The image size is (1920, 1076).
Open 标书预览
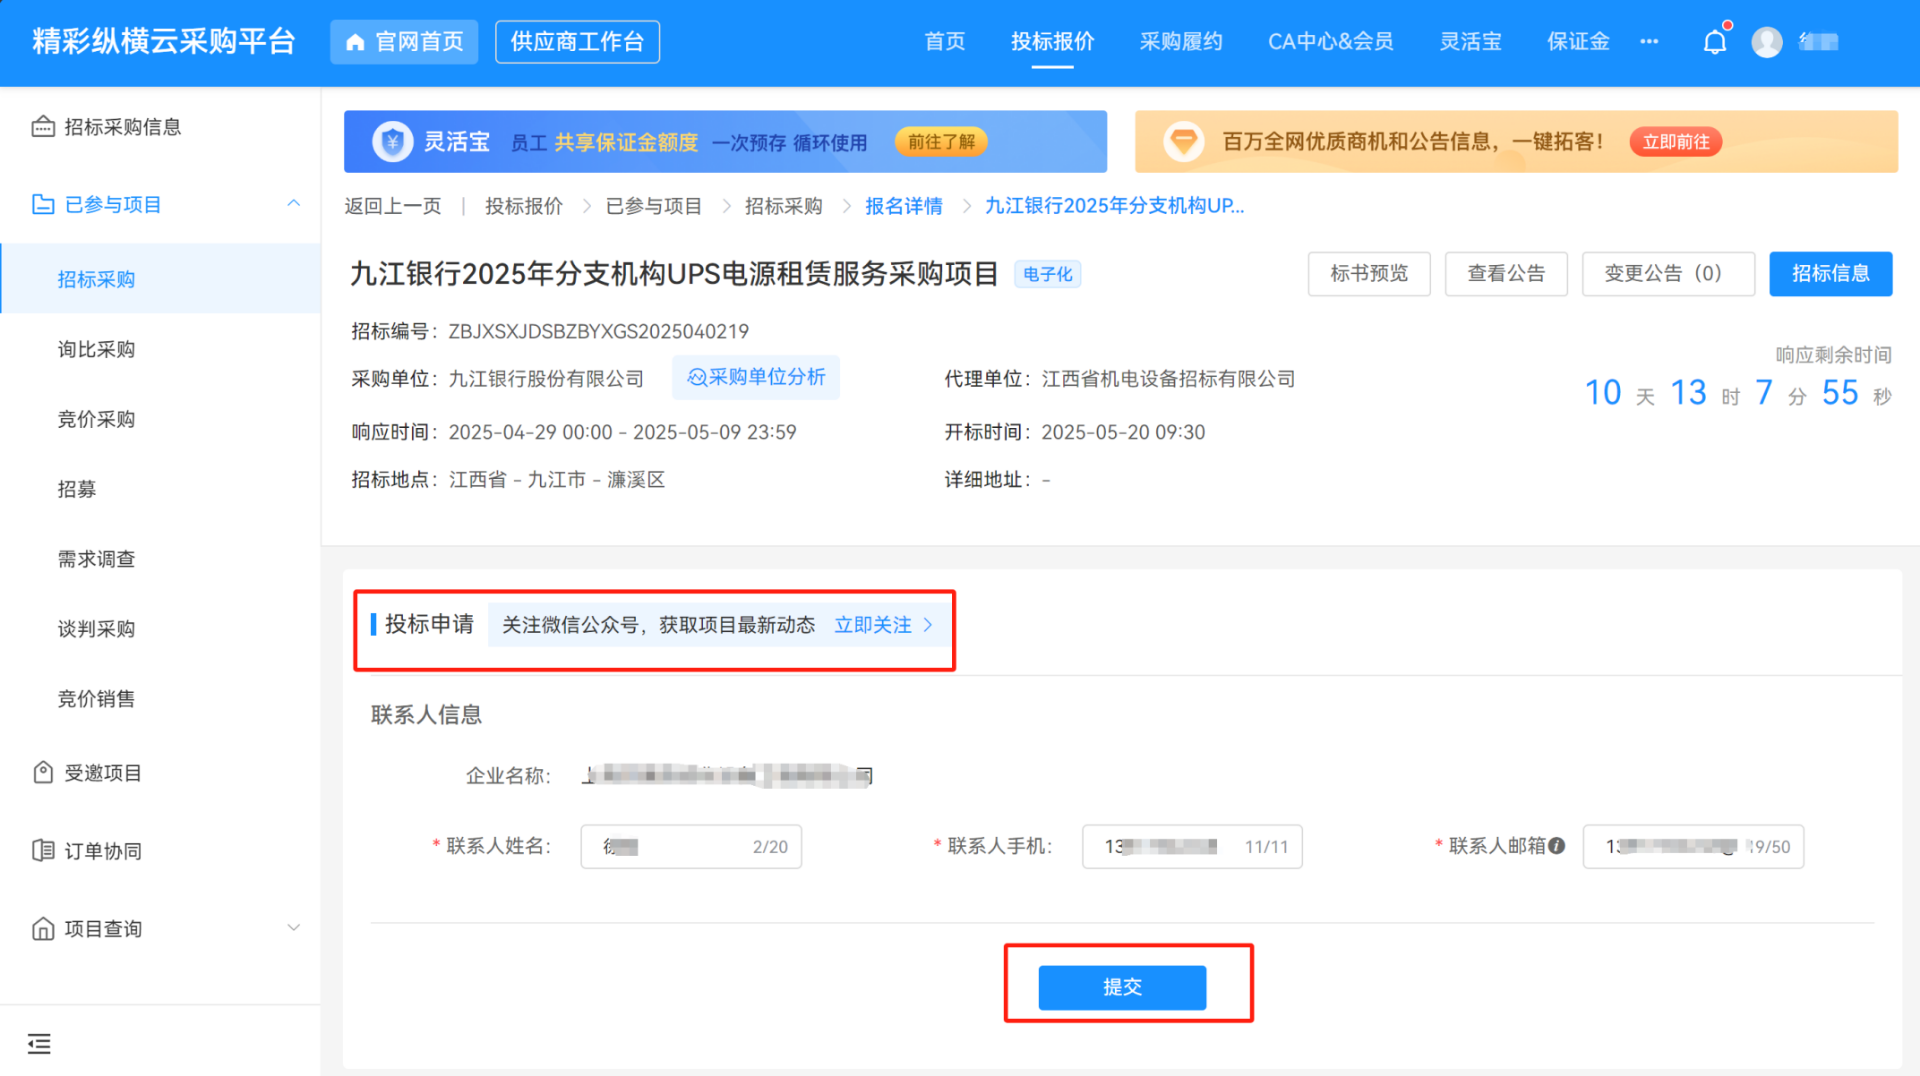[1369, 274]
